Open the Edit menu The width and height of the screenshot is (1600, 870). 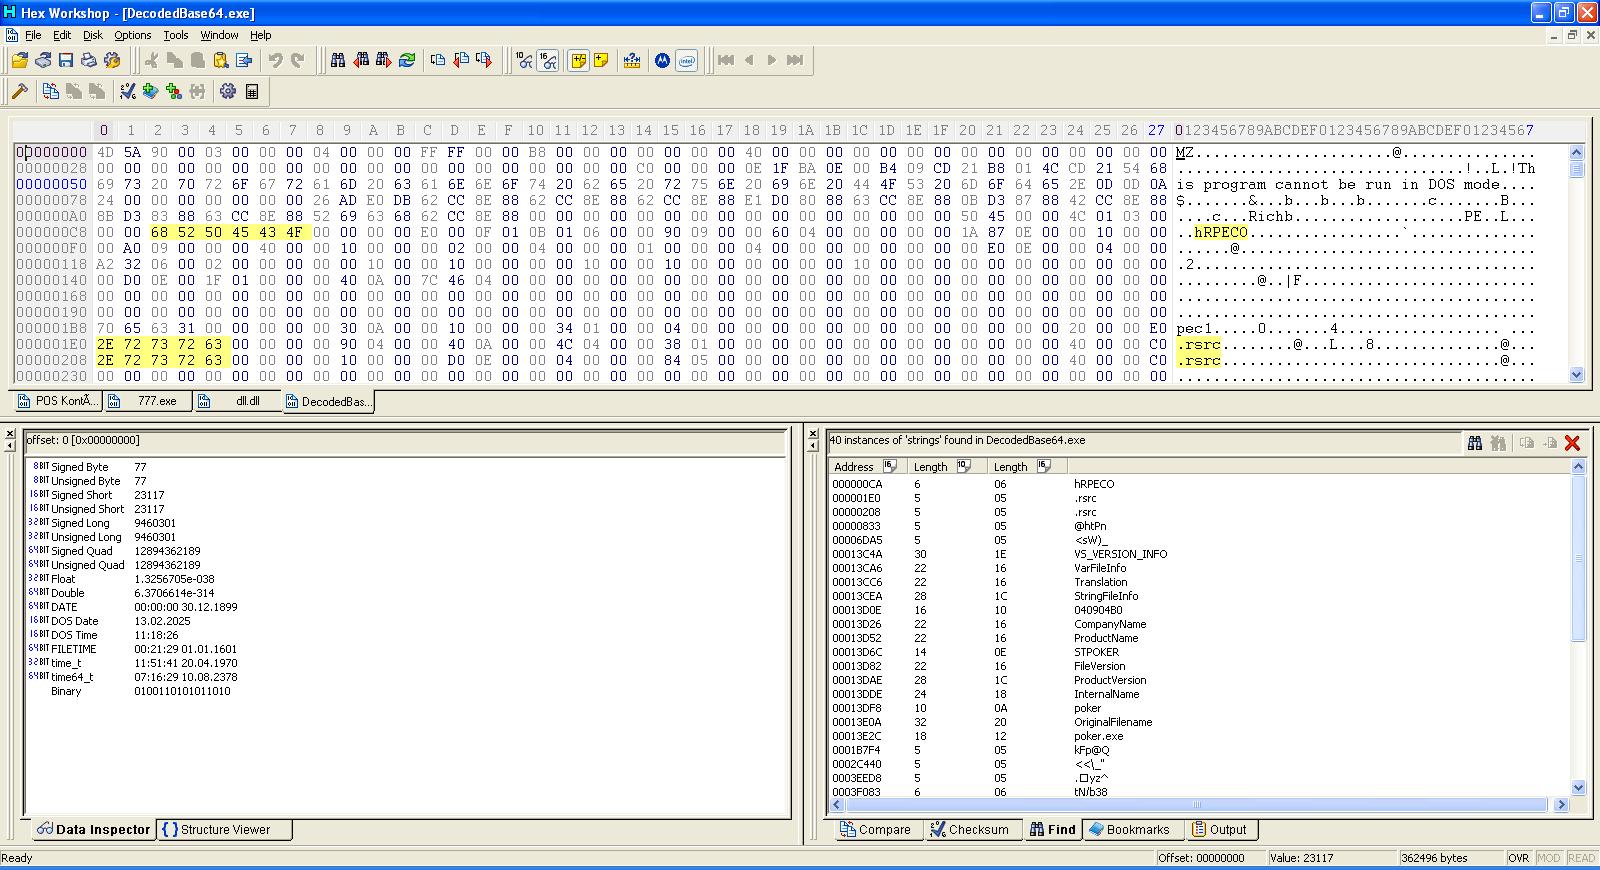62,35
